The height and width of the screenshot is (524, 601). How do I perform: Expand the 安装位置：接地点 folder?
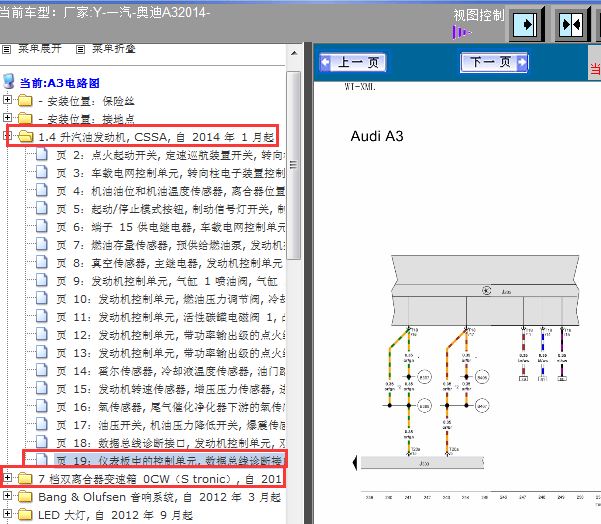[7, 117]
